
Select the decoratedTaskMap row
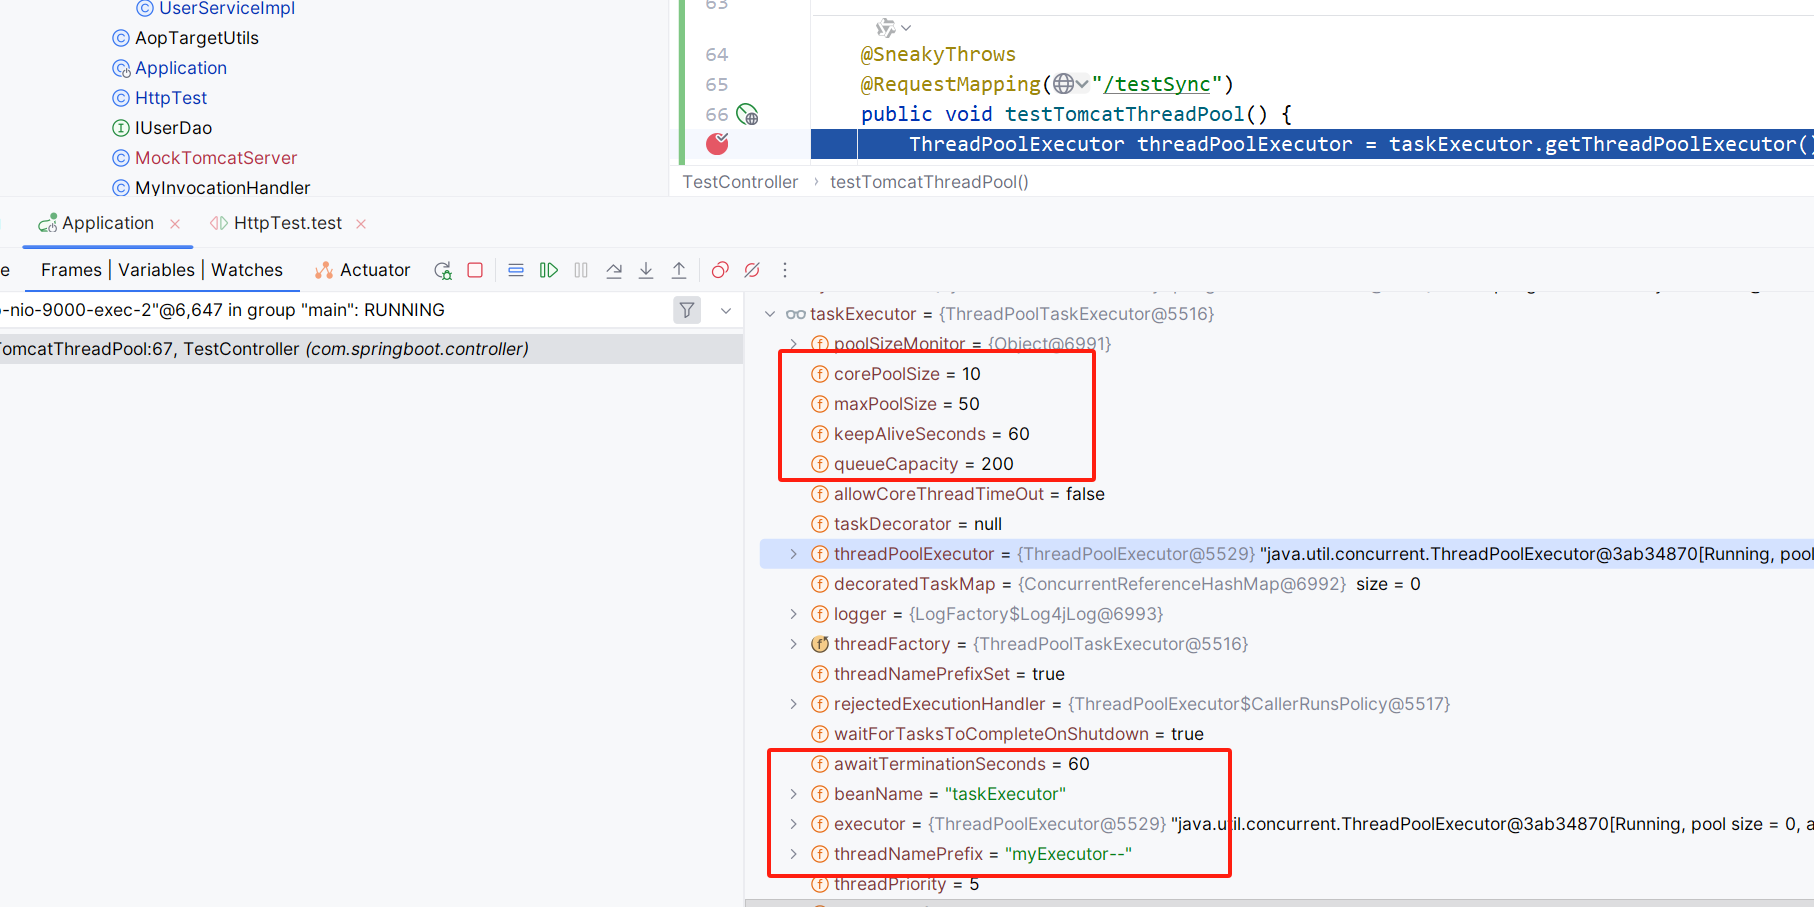(x=1116, y=584)
